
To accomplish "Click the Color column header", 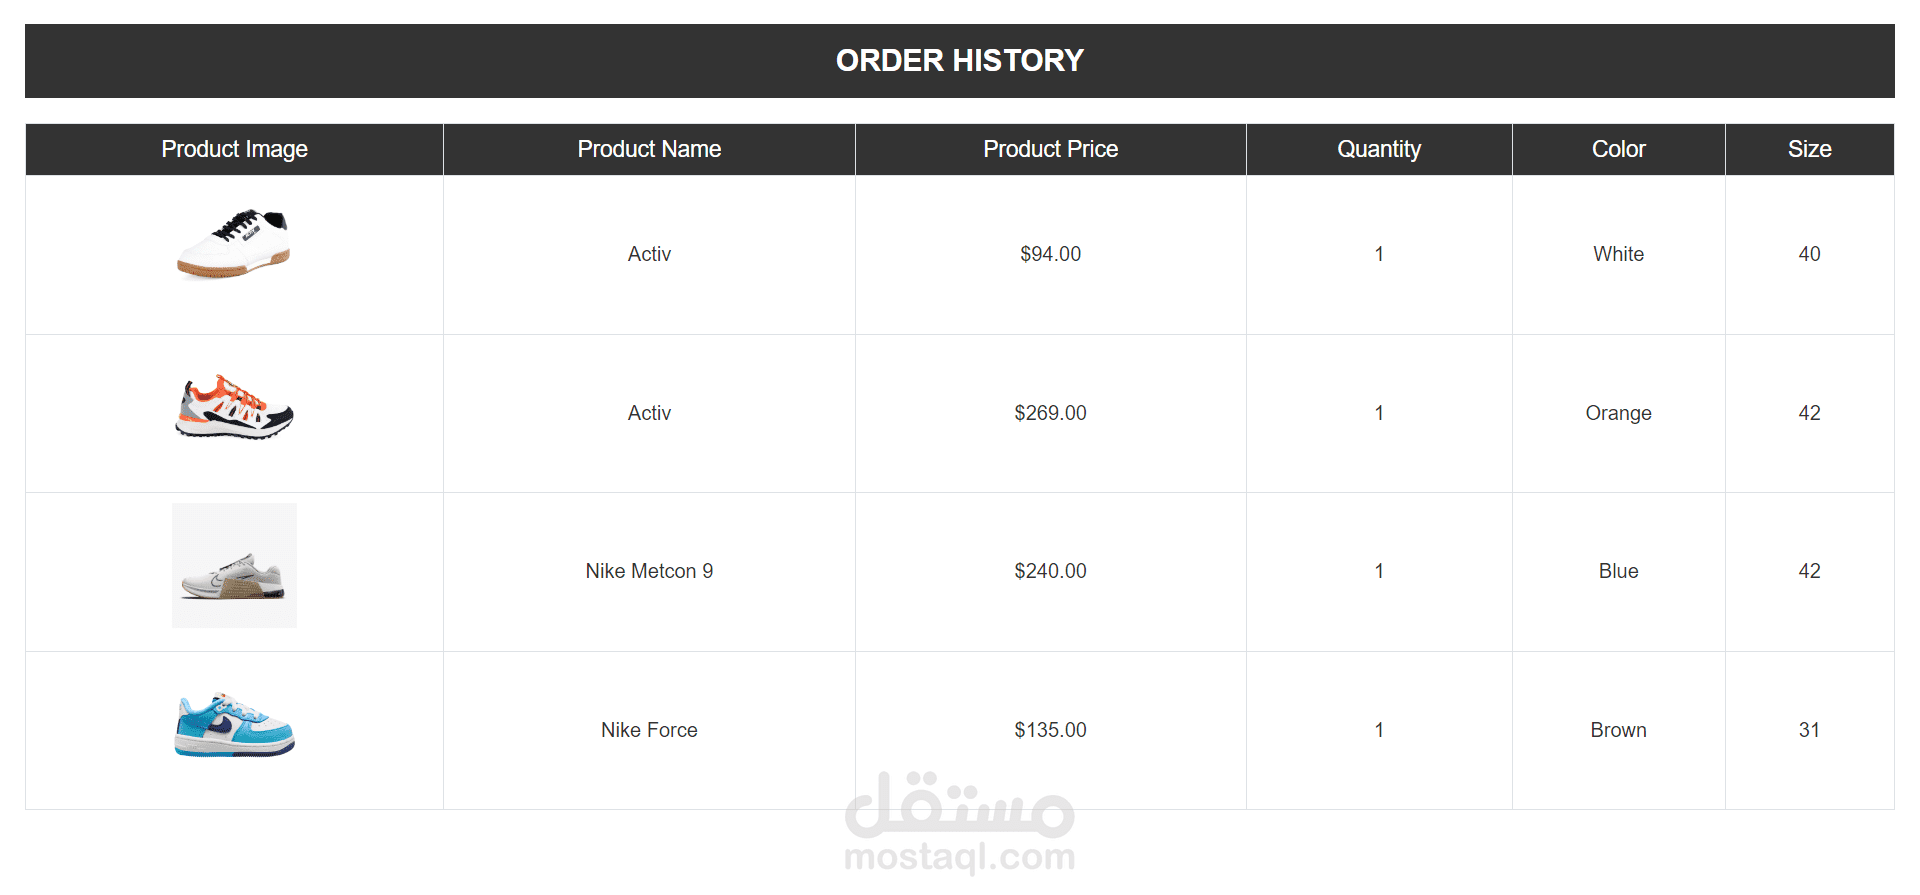I will [x=1618, y=149].
